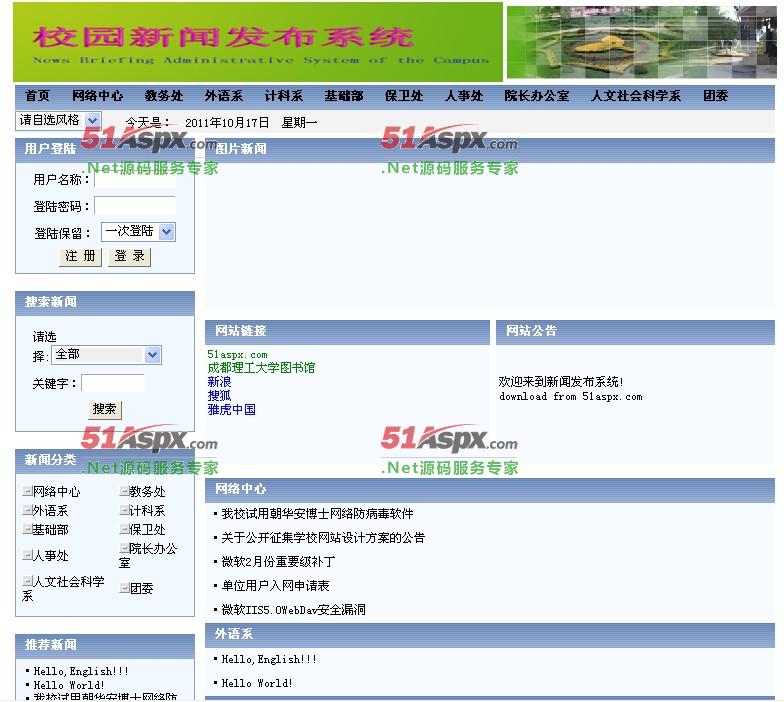
Task: Toggle the 团委 category tree icon
Action: point(124,588)
